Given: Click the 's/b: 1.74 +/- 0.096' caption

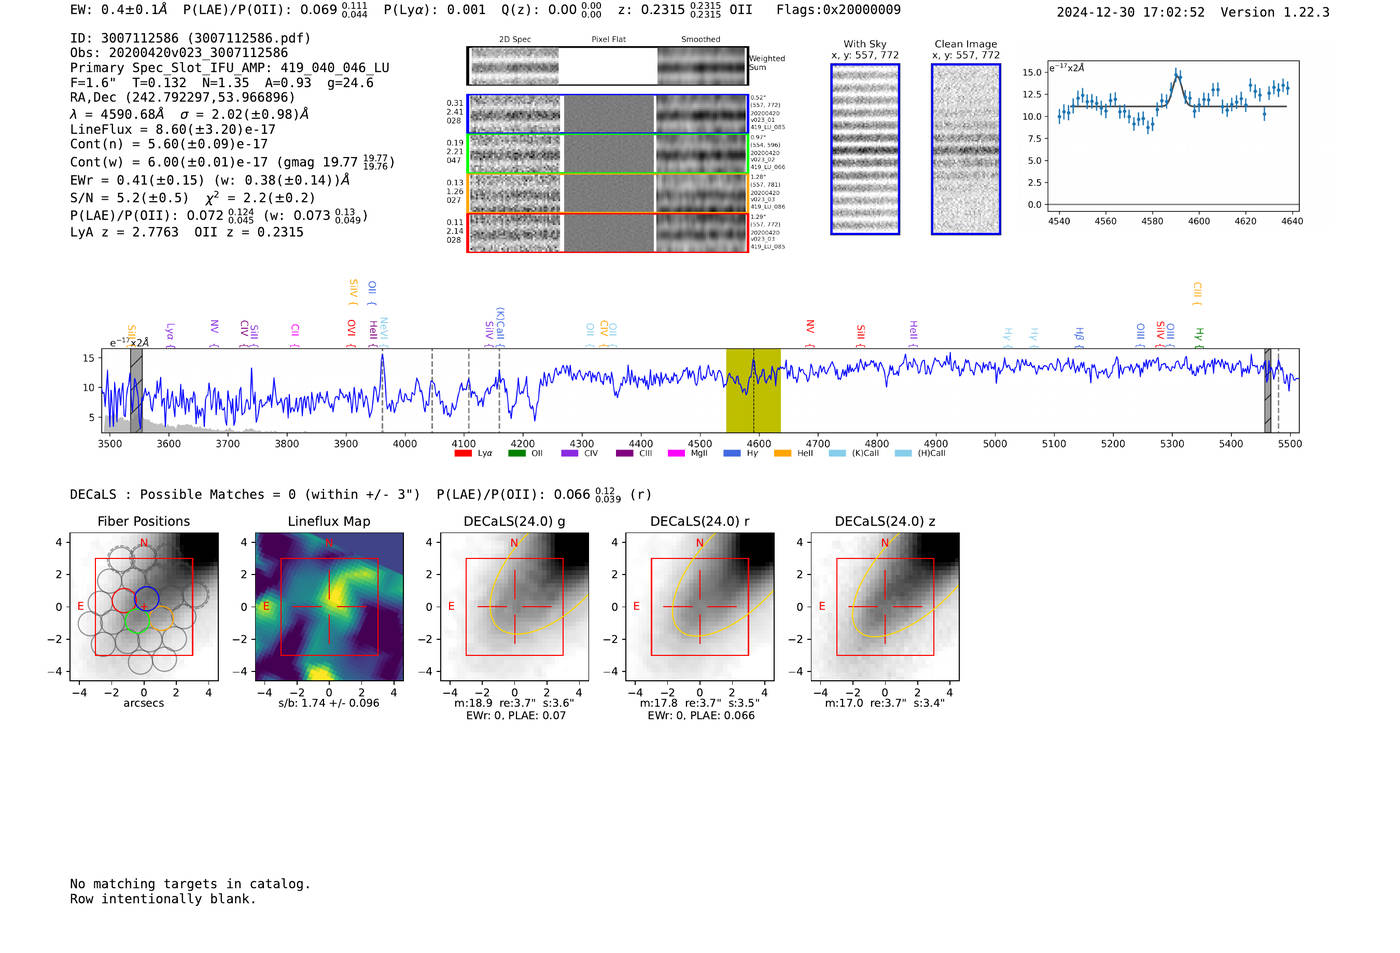Looking at the screenshot, I should pyautogui.click(x=329, y=703).
